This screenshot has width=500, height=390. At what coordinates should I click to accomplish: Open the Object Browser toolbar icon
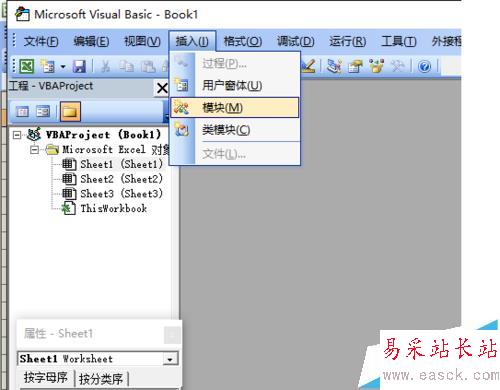click(x=377, y=66)
